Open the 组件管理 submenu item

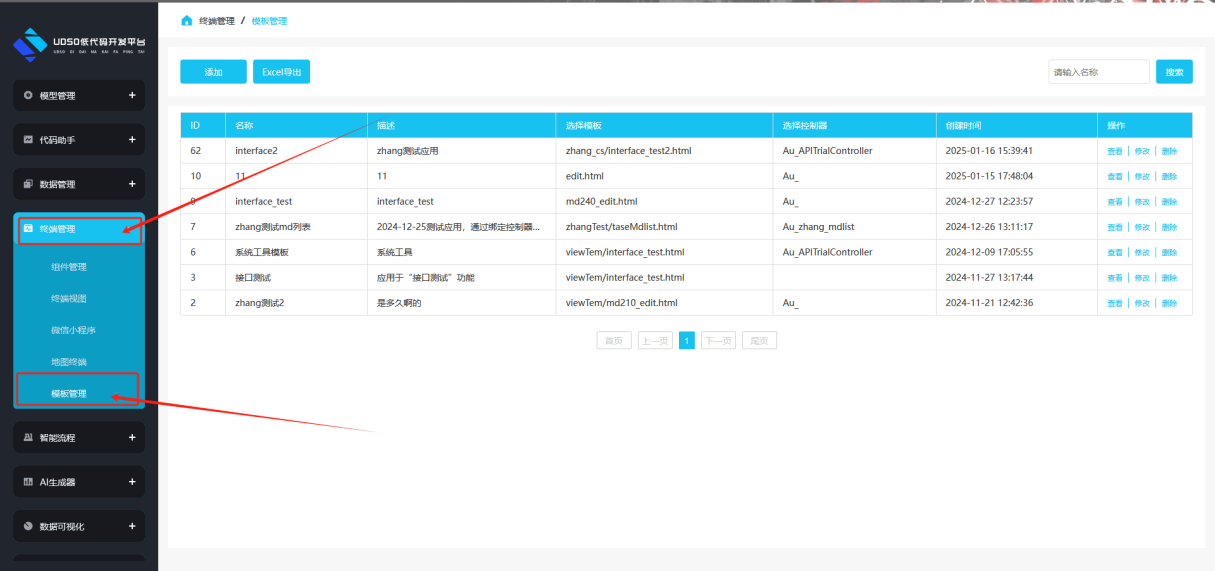tap(69, 267)
